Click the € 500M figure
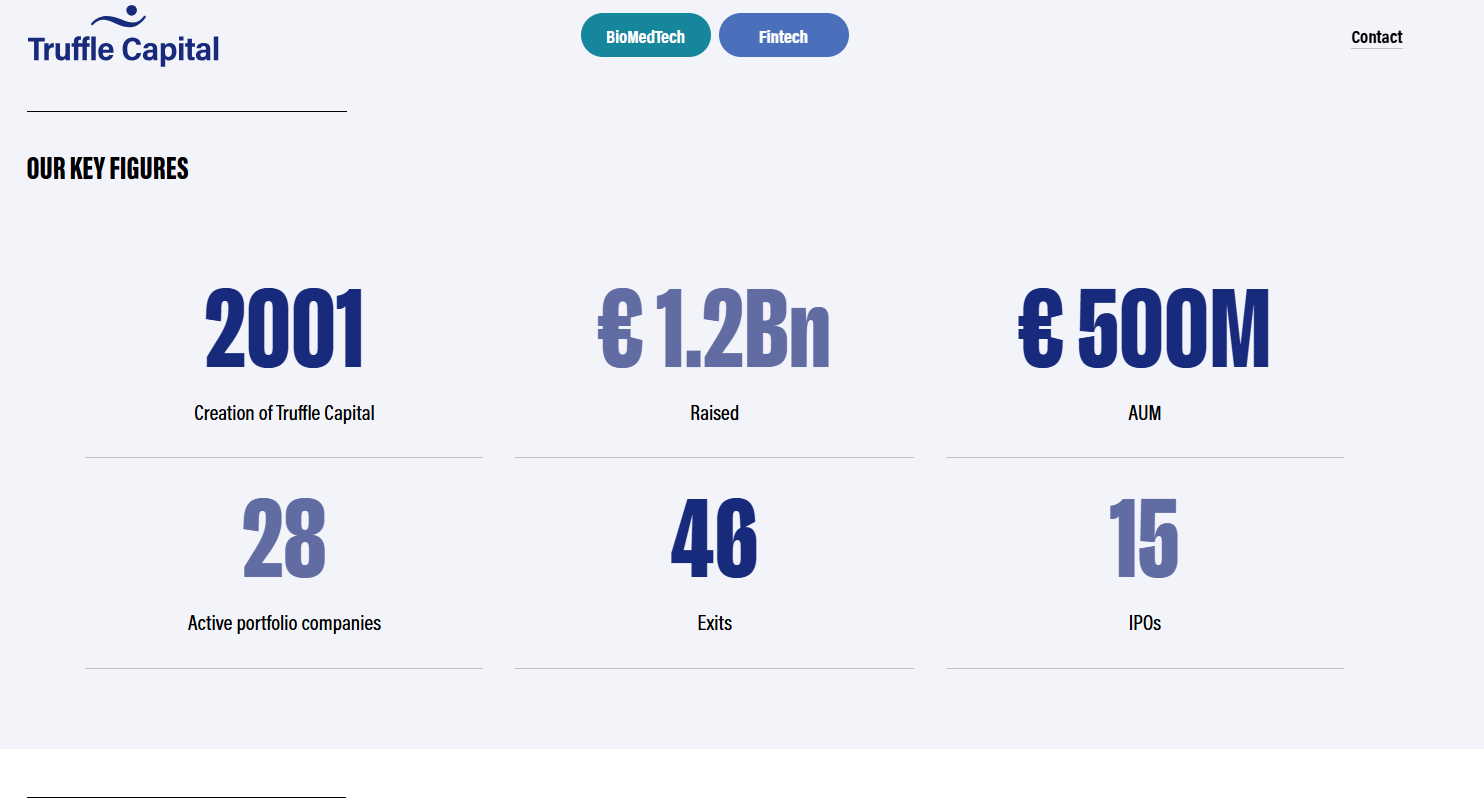 coord(1144,329)
